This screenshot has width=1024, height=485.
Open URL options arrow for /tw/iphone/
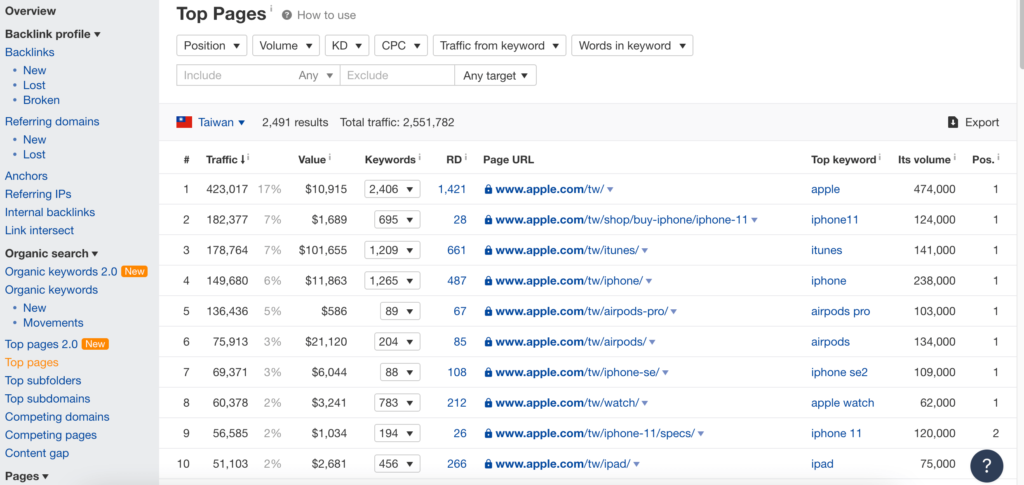[649, 281]
